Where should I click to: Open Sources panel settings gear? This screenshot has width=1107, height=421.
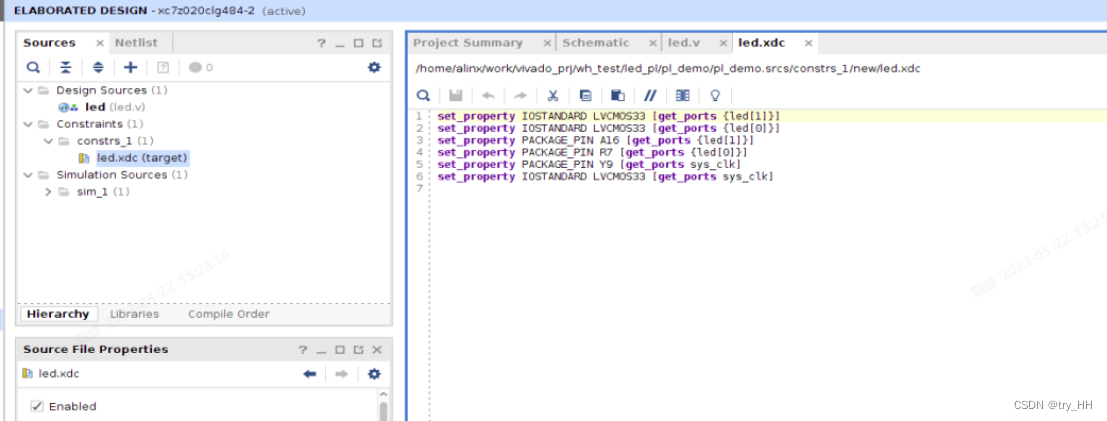point(374,67)
